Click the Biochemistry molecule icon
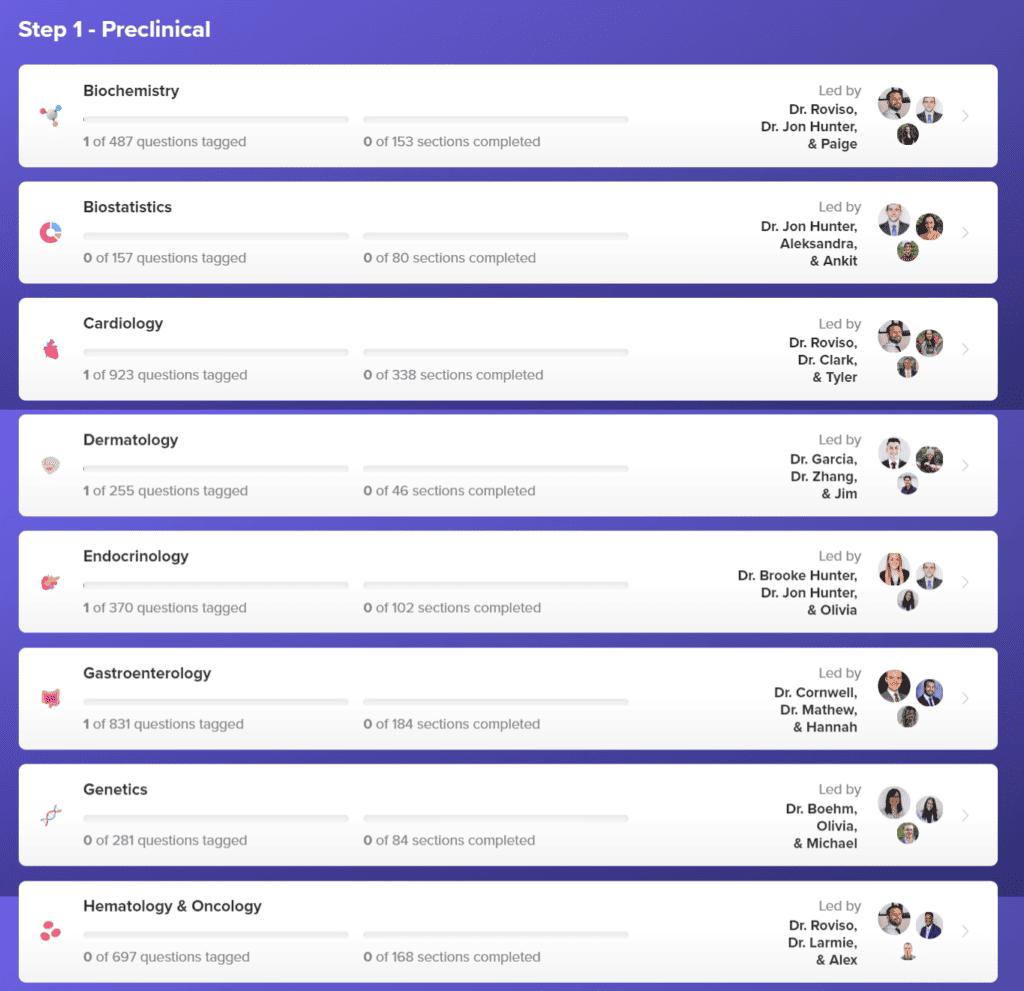This screenshot has height=991, width=1024. pyautogui.click(x=50, y=115)
